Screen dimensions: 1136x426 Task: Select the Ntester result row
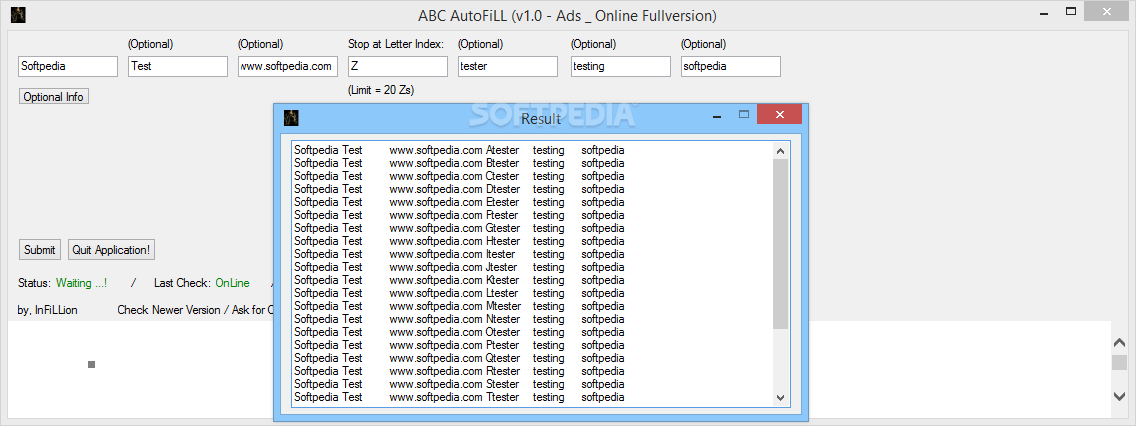[459, 319]
